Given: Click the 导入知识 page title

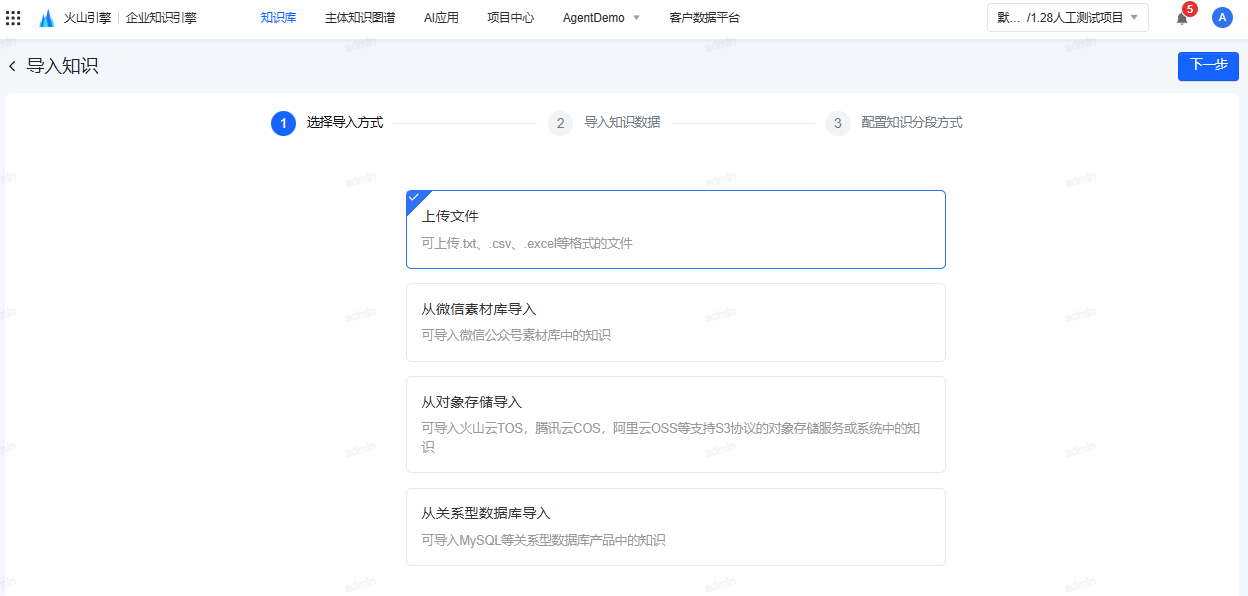Looking at the screenshot, I should 62,66.
